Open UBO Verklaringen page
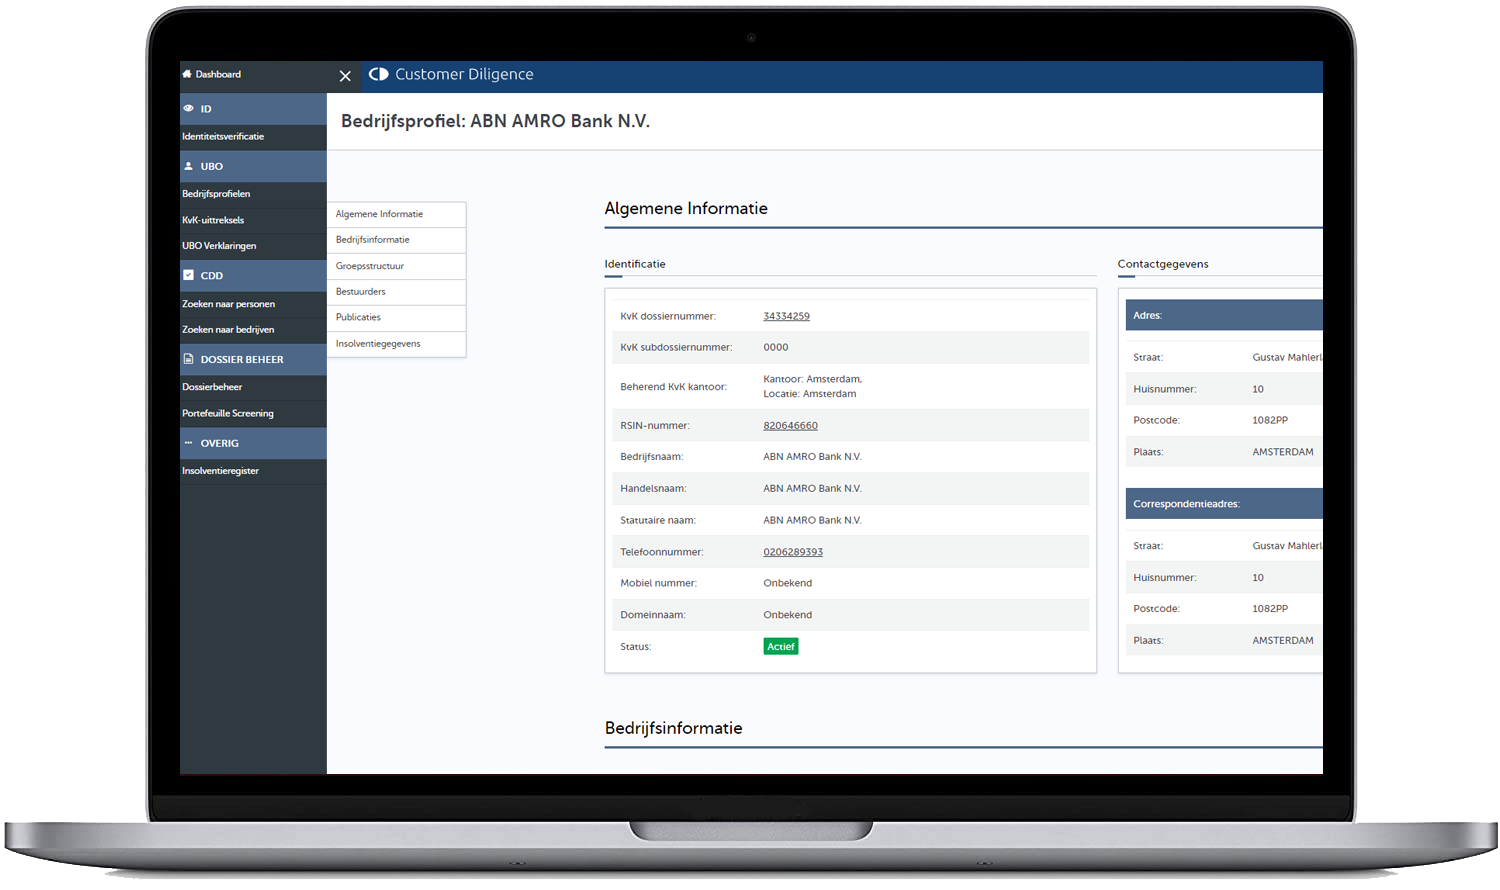Screen dimensions: 1500x890 tap(219, 246)
